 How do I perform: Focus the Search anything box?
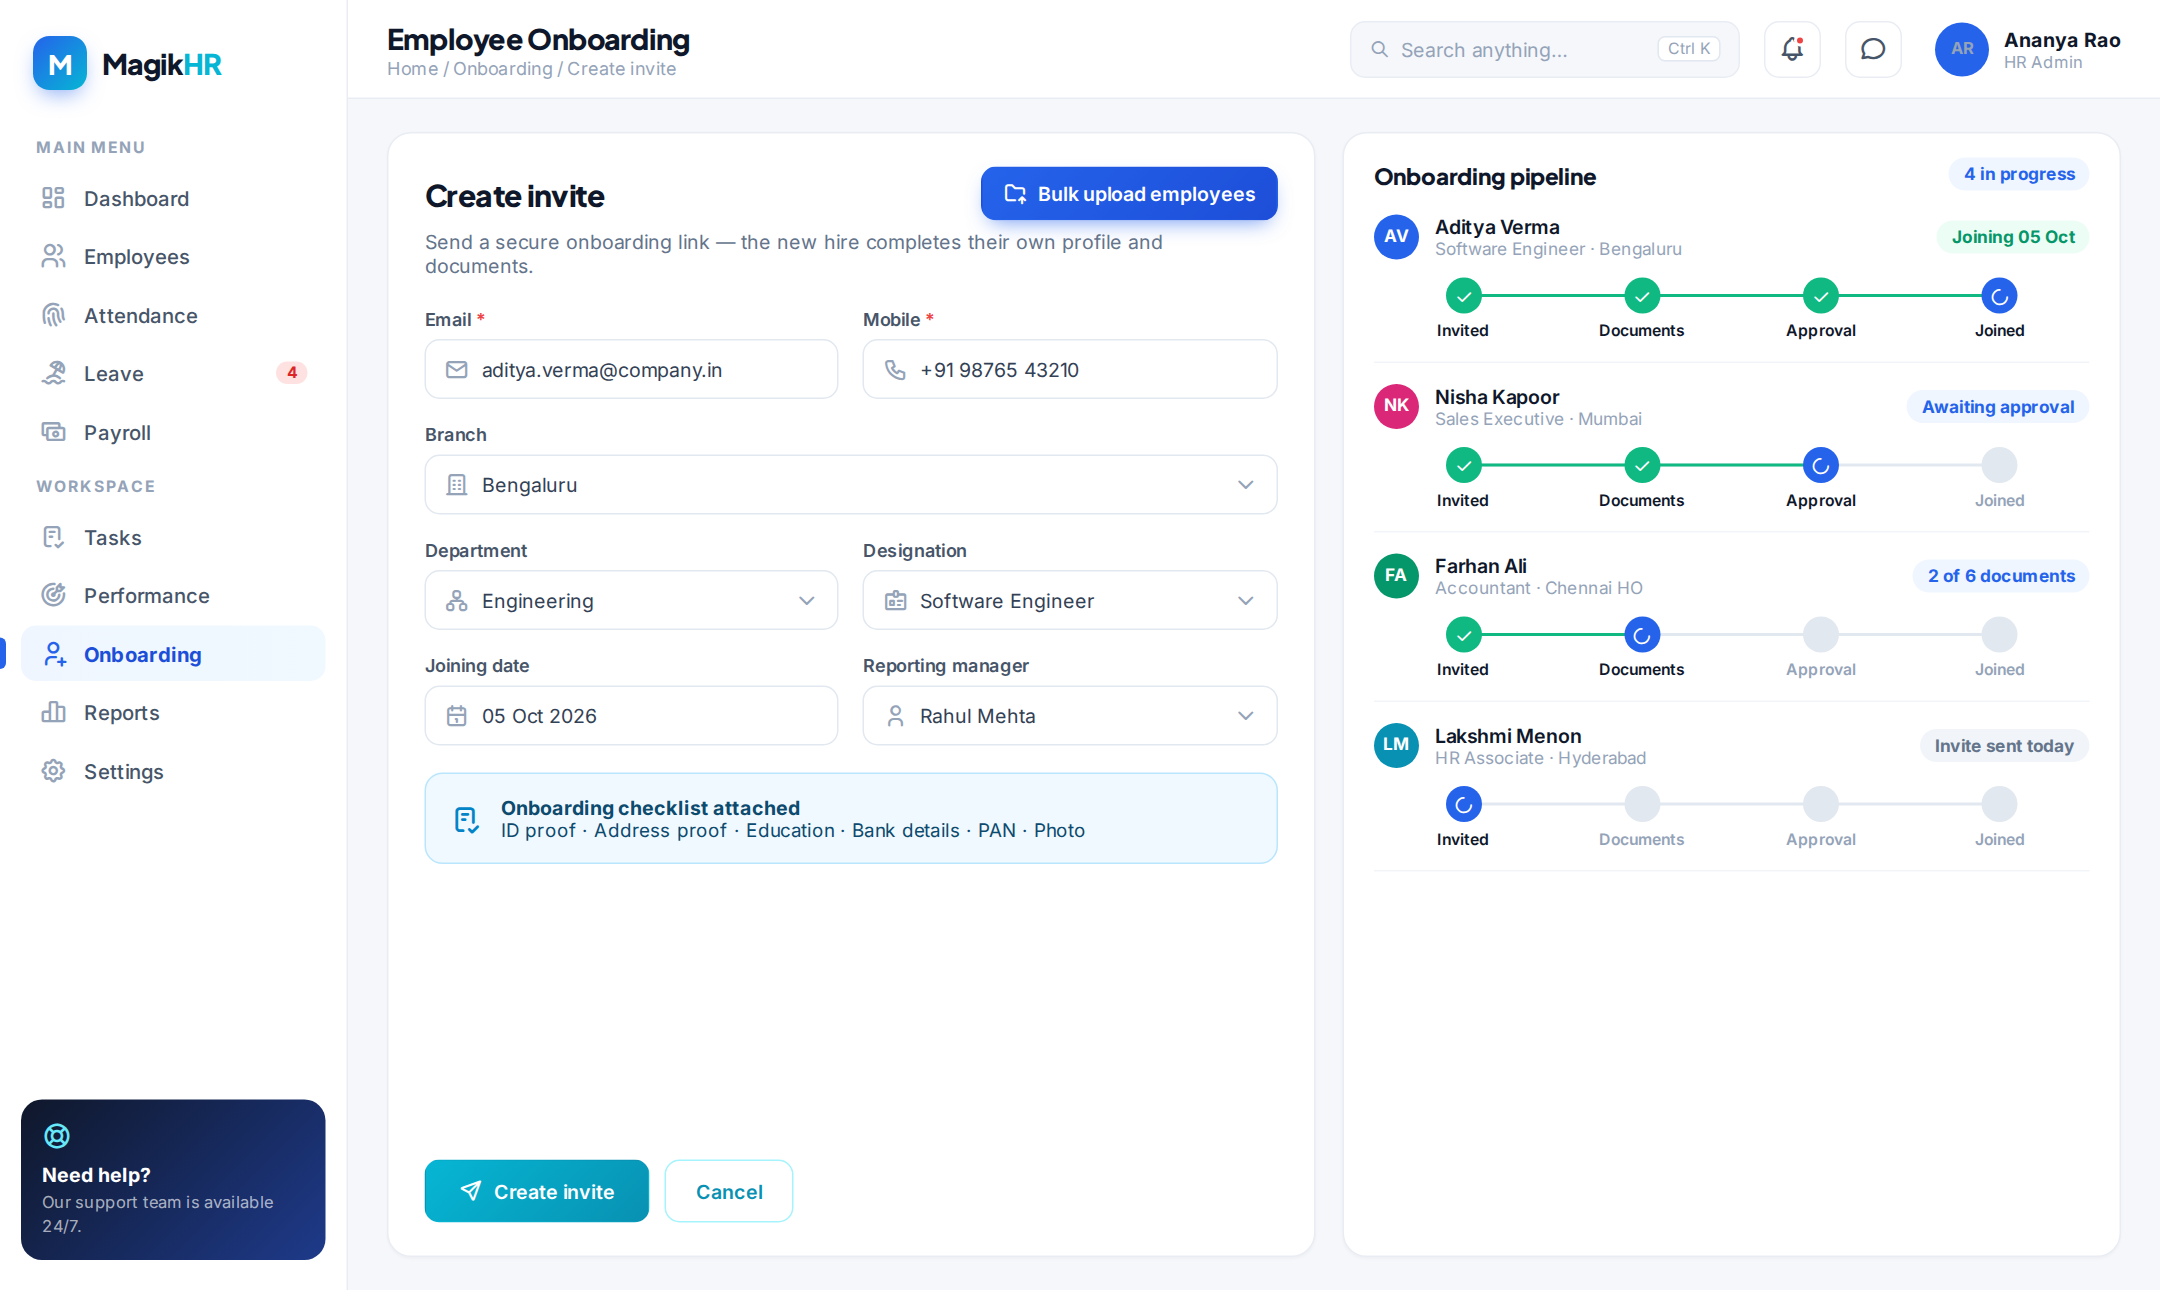pyautogui.click(x=1544, y=49)
